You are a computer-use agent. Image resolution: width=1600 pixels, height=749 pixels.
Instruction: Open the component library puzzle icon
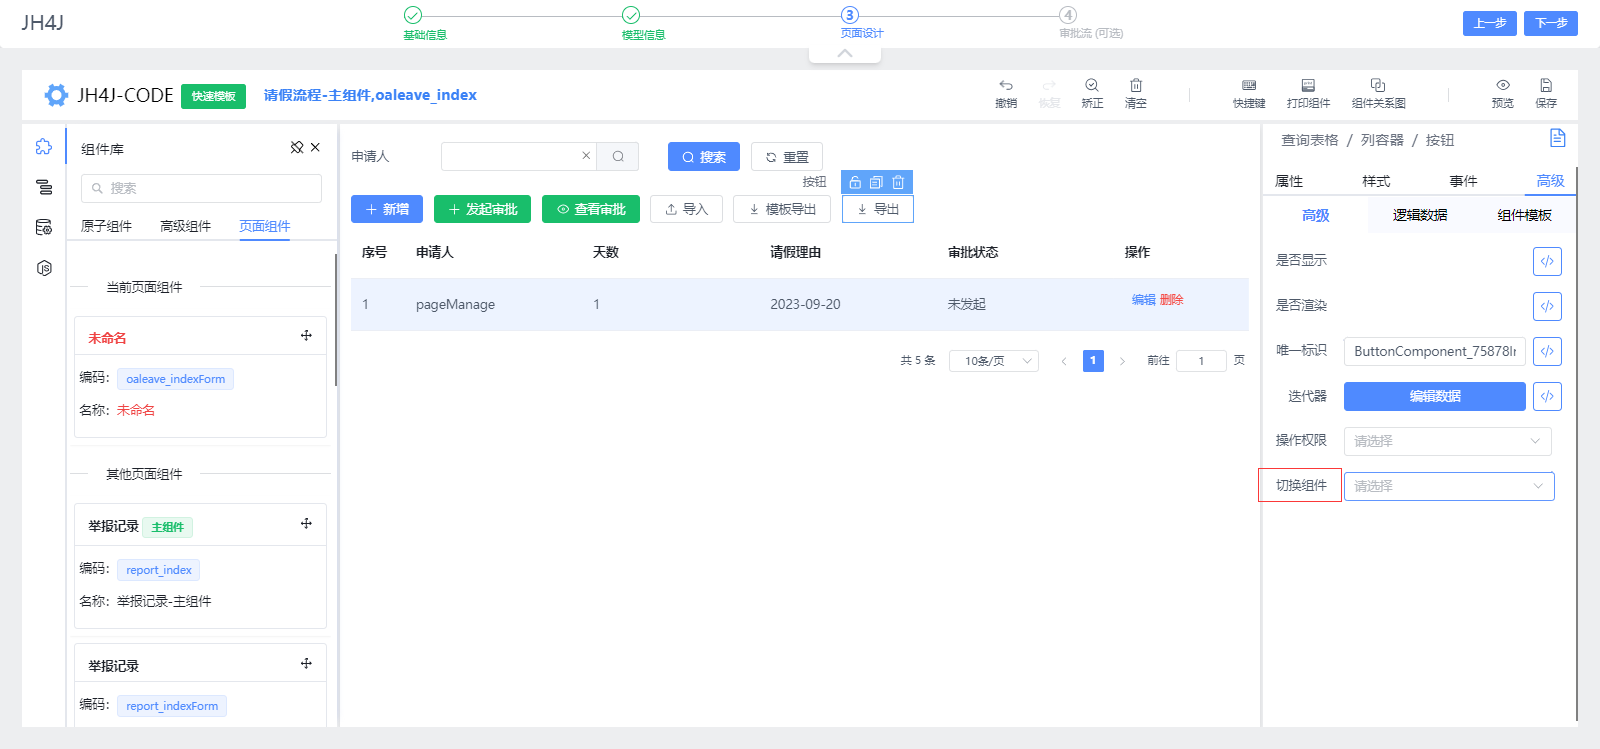point(44,147)
